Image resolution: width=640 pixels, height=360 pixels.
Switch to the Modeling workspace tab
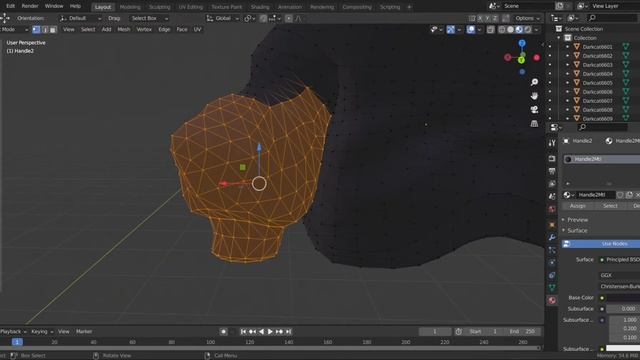point(130,7)
